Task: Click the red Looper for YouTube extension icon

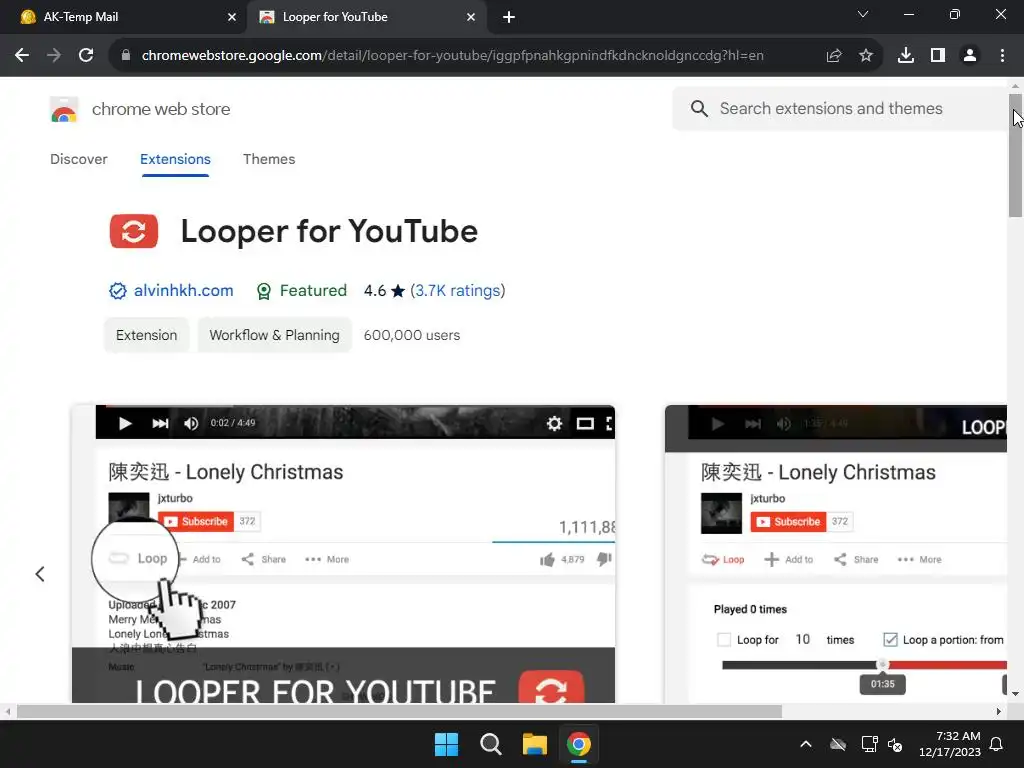Action: click(x=134, y=231)
